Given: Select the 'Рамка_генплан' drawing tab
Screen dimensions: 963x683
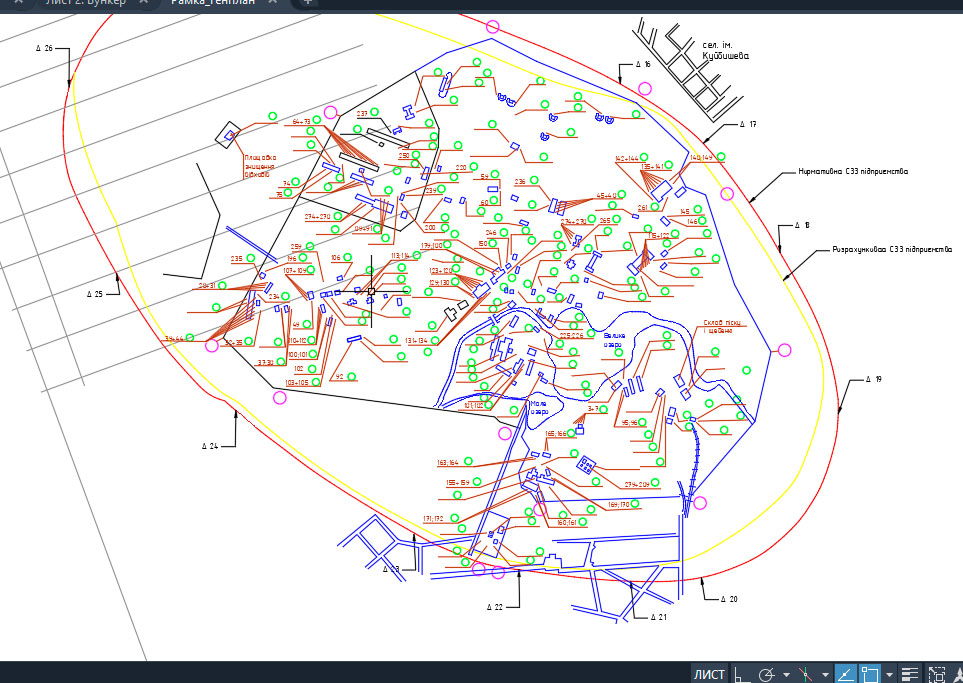Looking at the screenshot, I should tap(212, 3).
